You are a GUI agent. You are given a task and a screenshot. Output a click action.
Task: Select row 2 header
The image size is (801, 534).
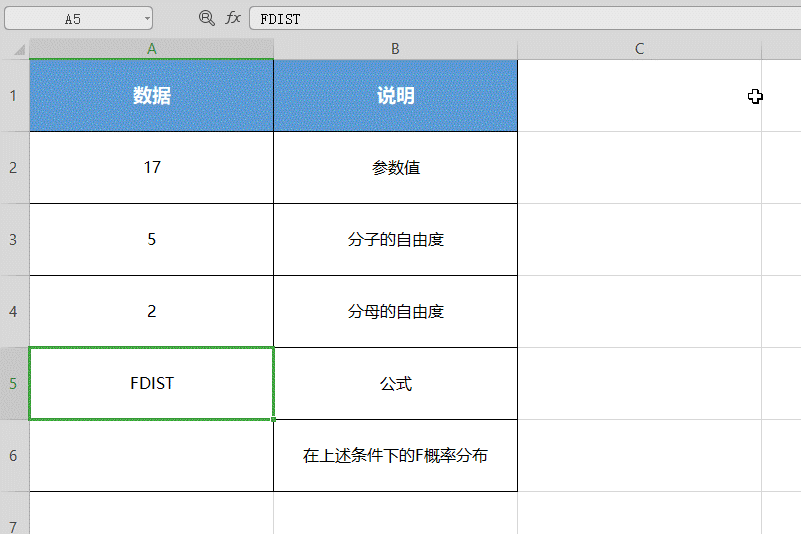14,168
